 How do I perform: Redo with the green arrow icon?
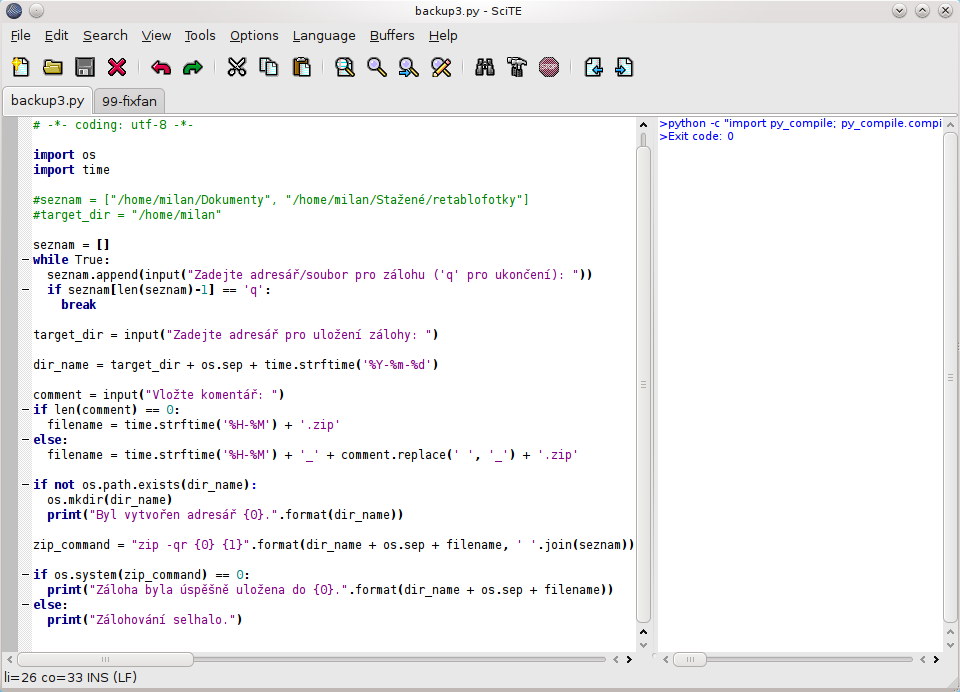coord(193,67)
